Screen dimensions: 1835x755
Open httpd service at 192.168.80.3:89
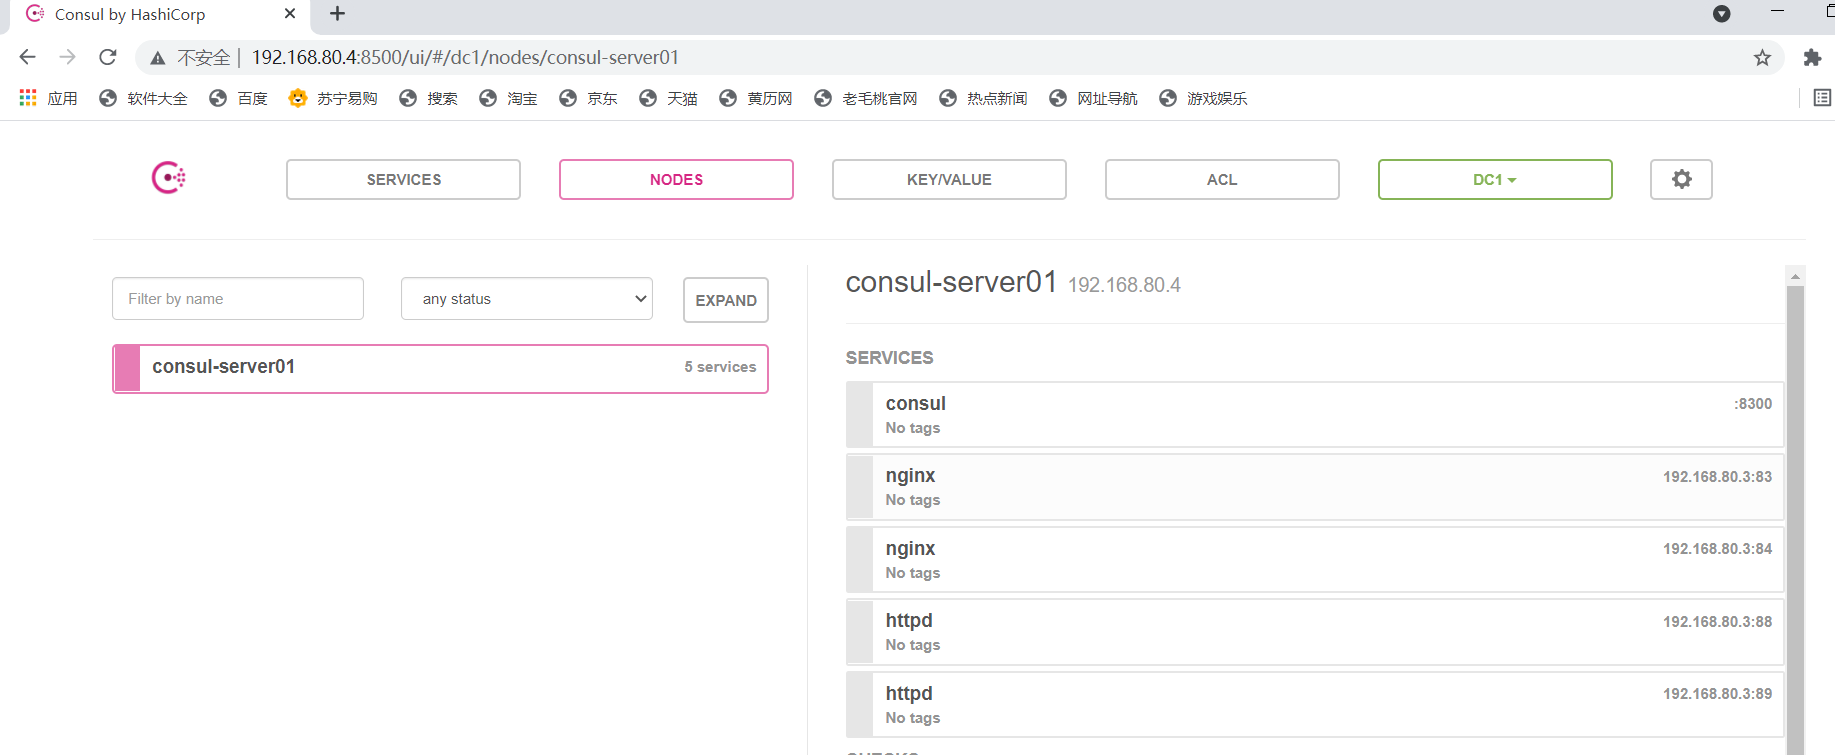pyautogui.click(x=1315, y=705)
